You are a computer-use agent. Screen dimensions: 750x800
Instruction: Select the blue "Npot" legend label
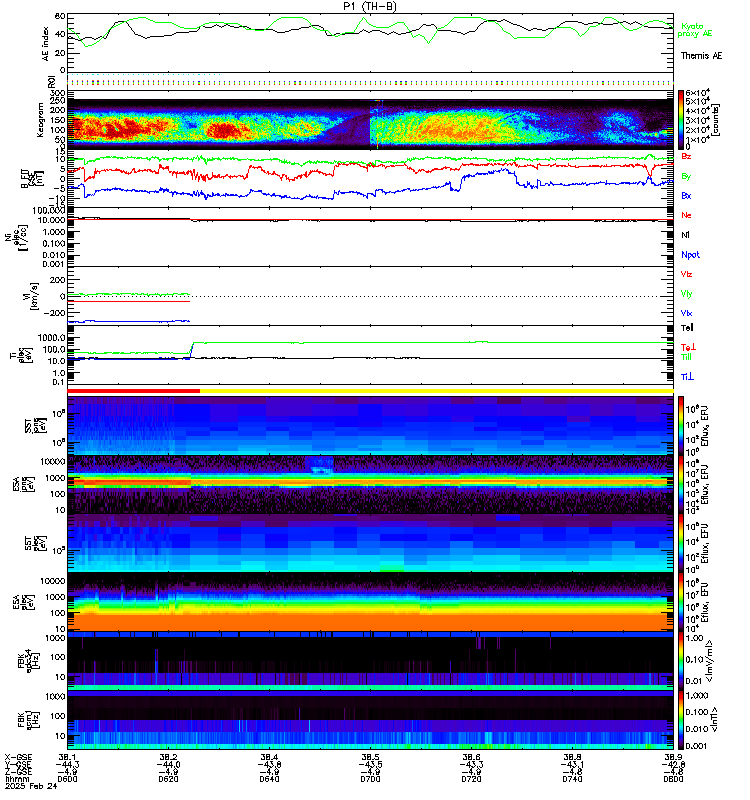coord(690,255)
